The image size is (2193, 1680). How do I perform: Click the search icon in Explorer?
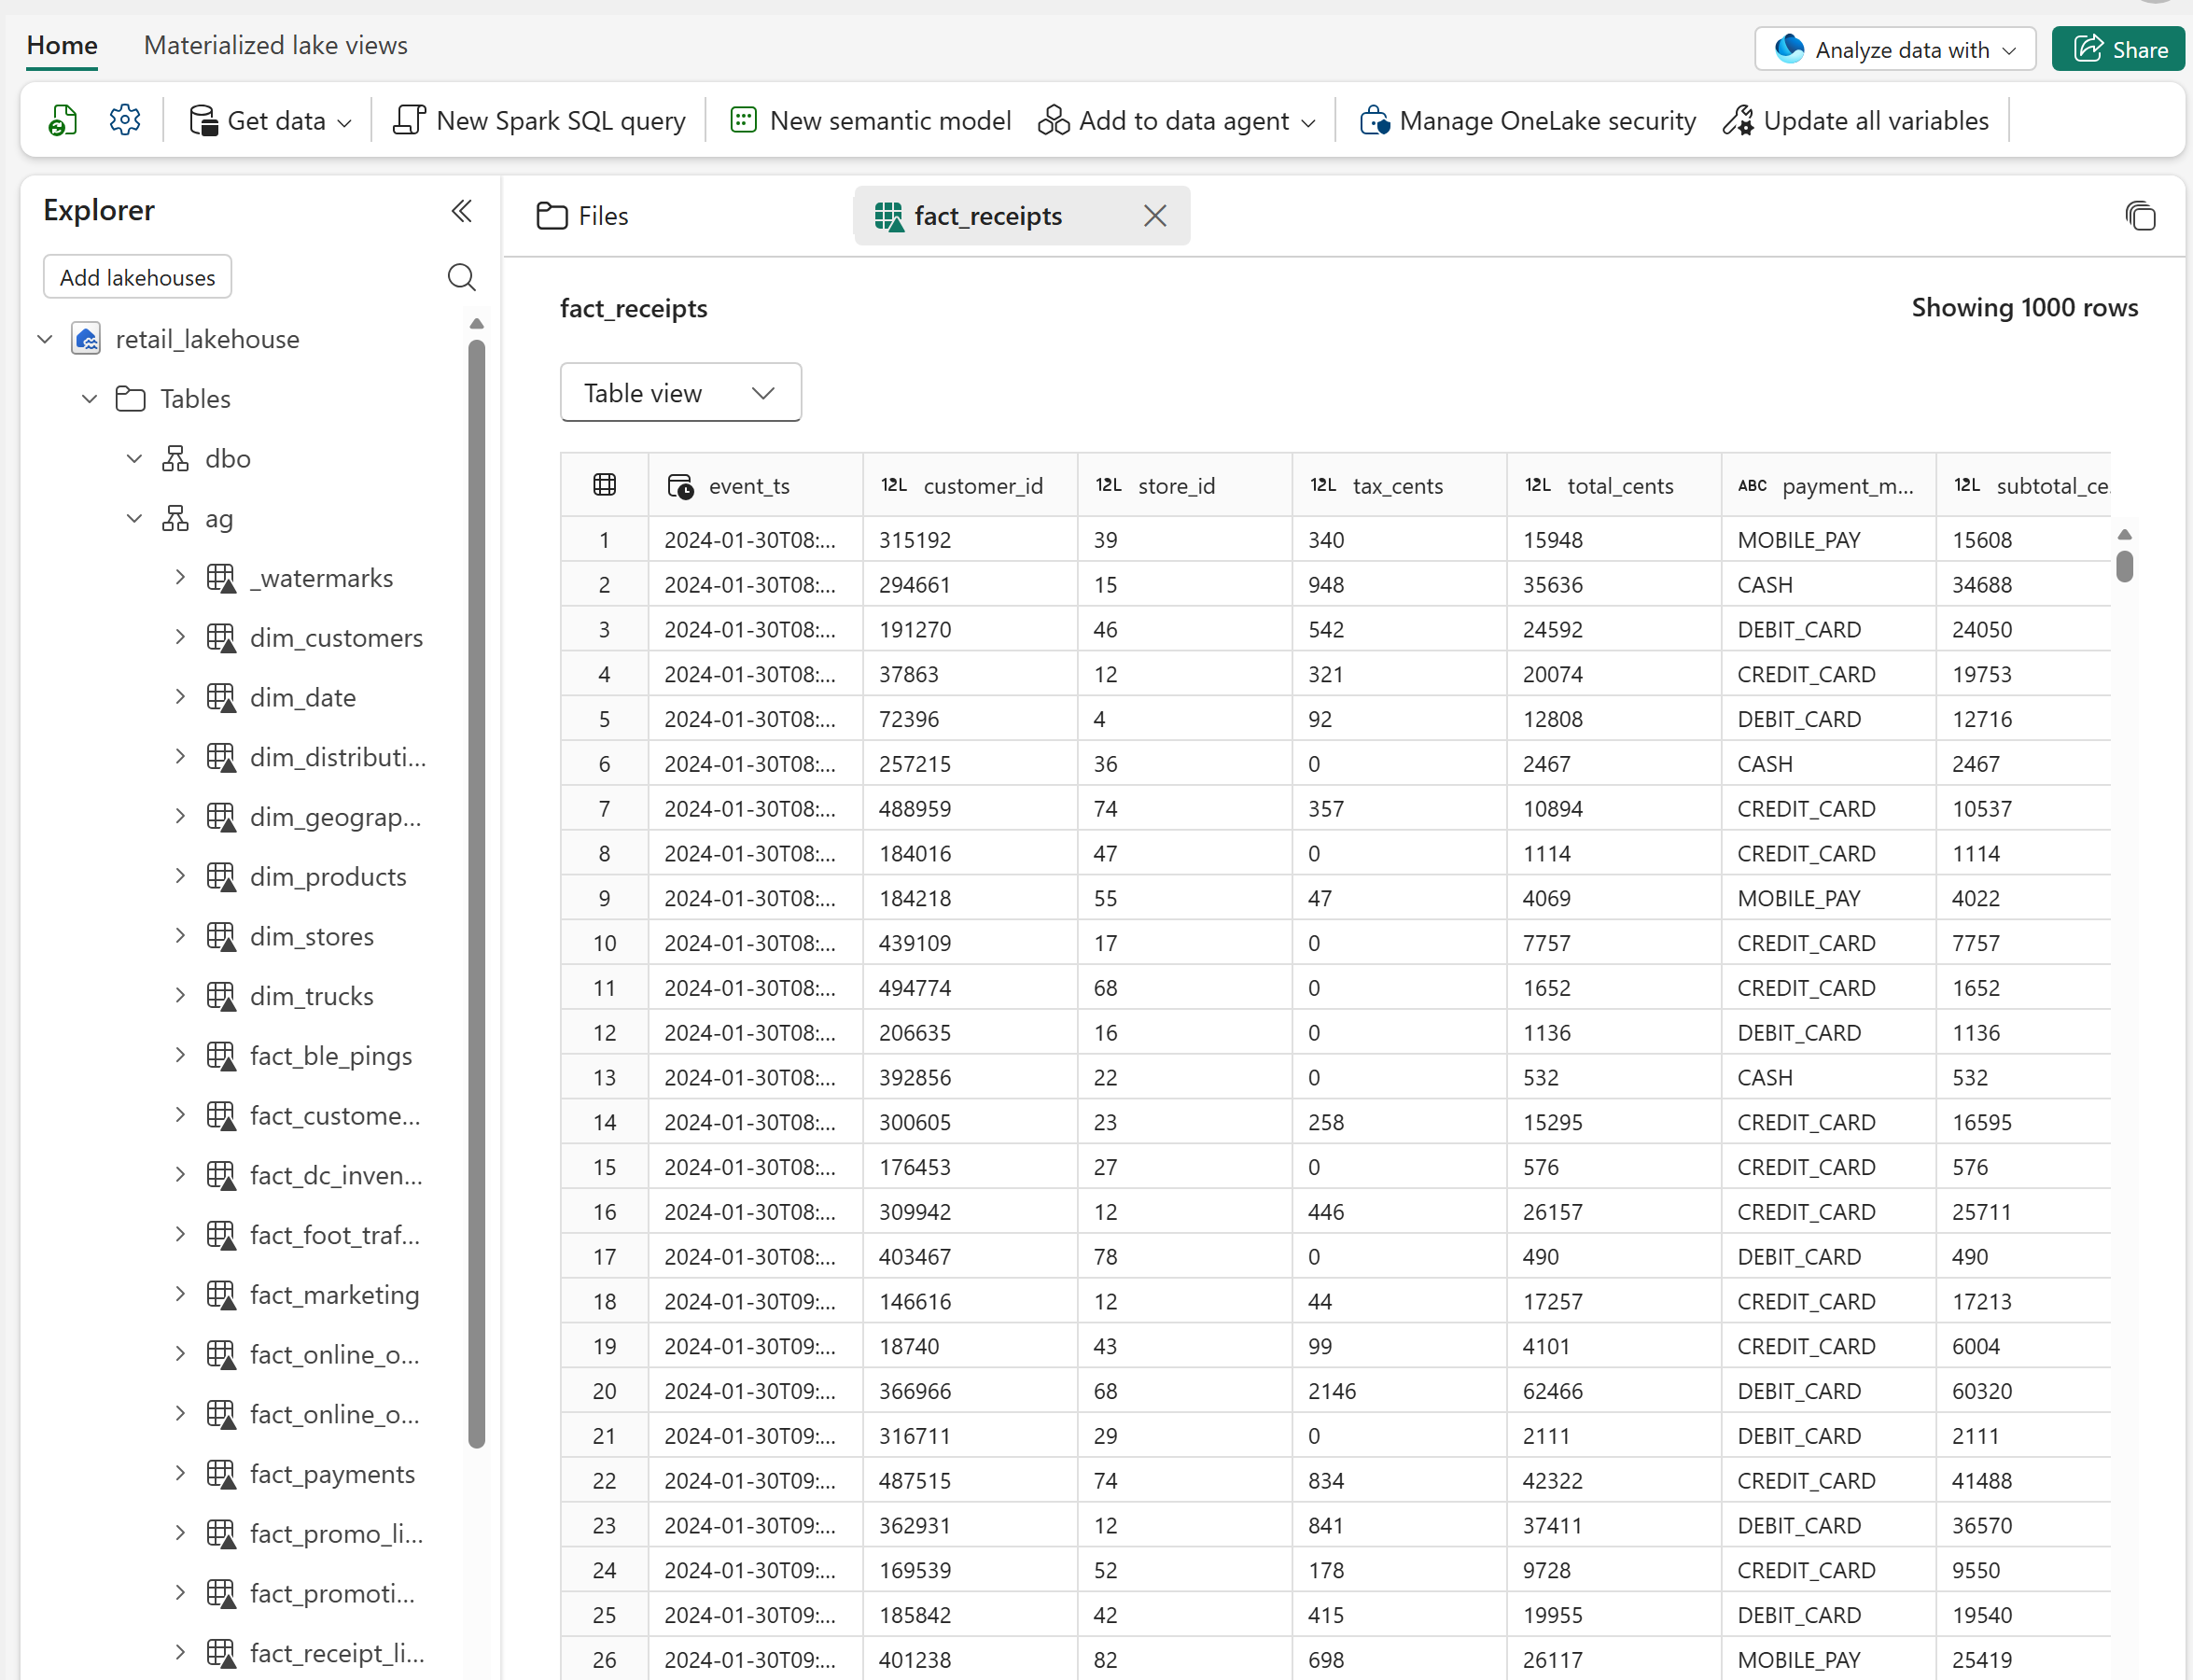(x=461, y=277)
